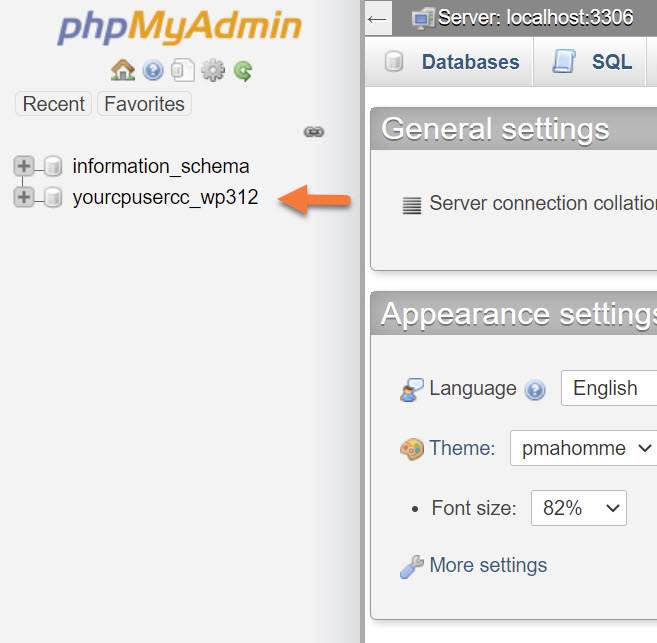Viewport: 657px width, 643px height.
Task: Click the chain link icon in sidebar
Action: click(314, 131)
